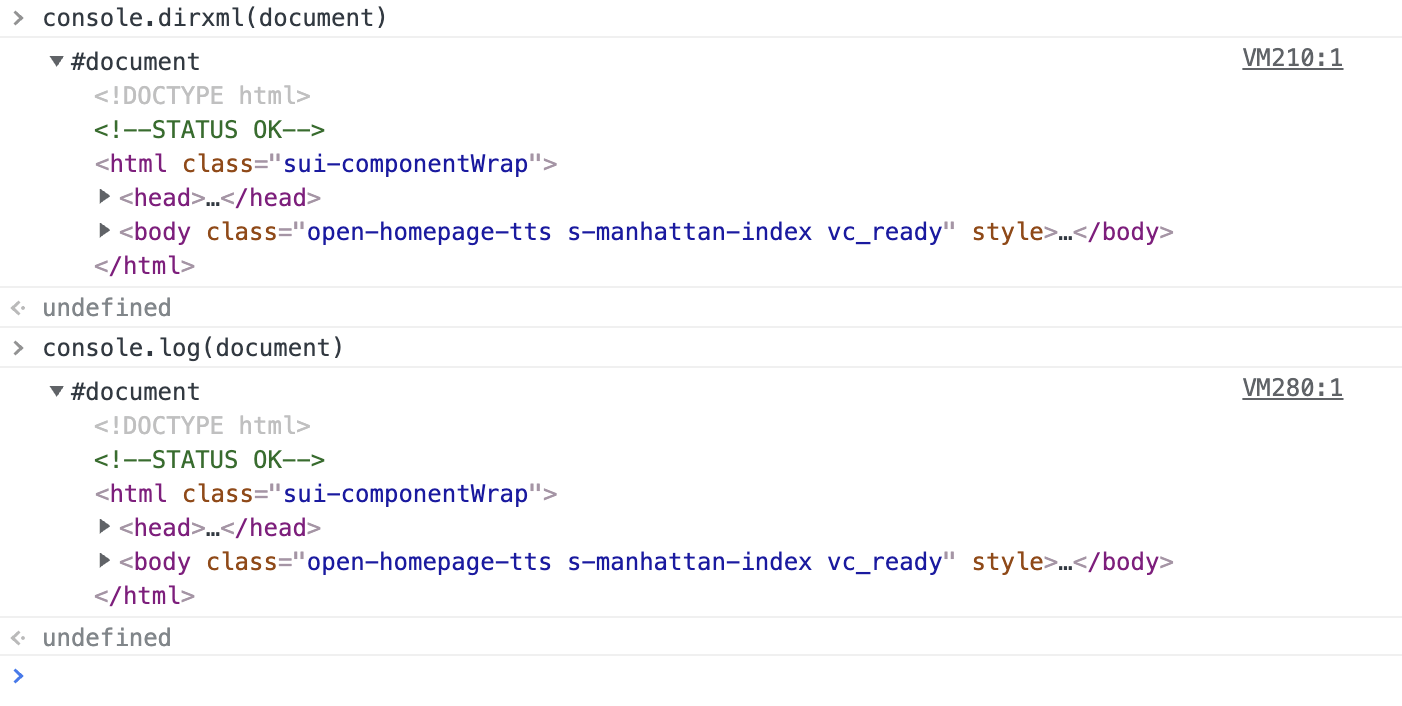The height and width of the screenshot is (706, 1402).
Task: Click the first undefined return value
Action: [106, 308]
